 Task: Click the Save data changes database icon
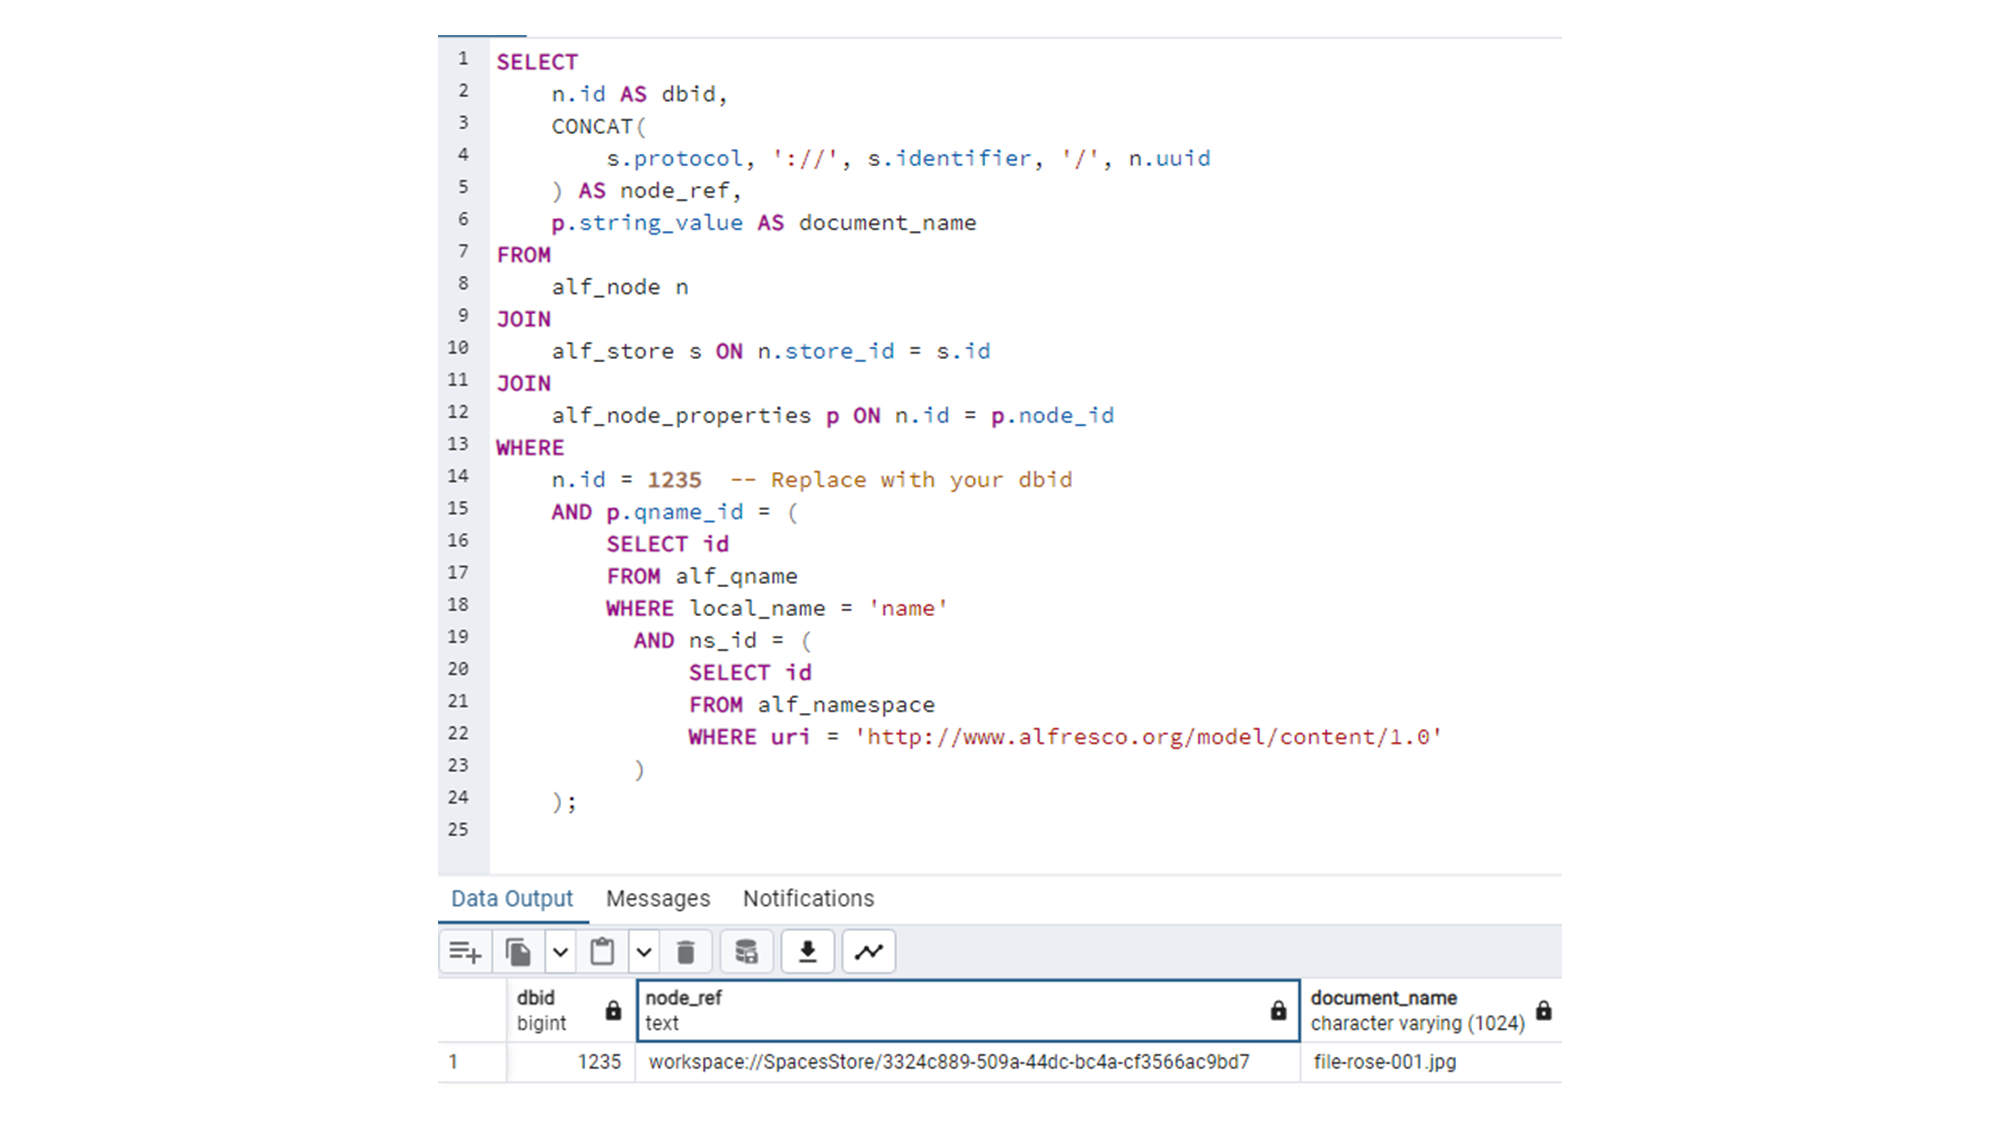pyautogui.click(x=746, y=952)
